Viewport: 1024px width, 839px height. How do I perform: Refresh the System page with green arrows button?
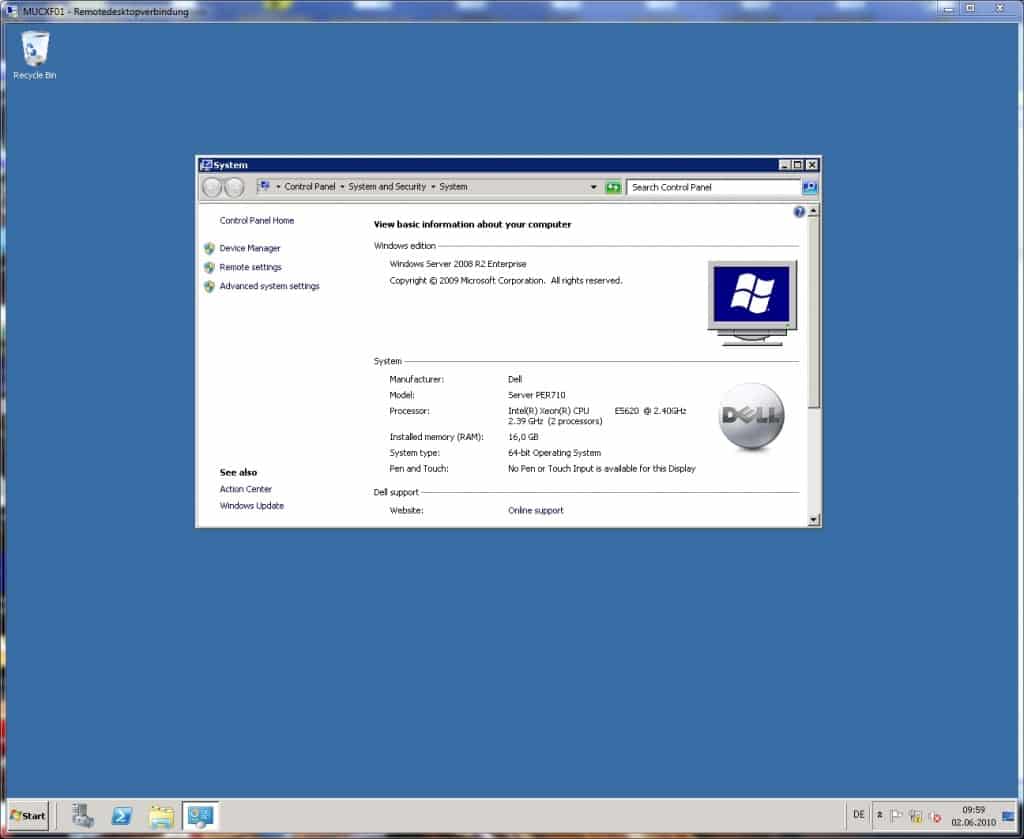coord(613,187)
